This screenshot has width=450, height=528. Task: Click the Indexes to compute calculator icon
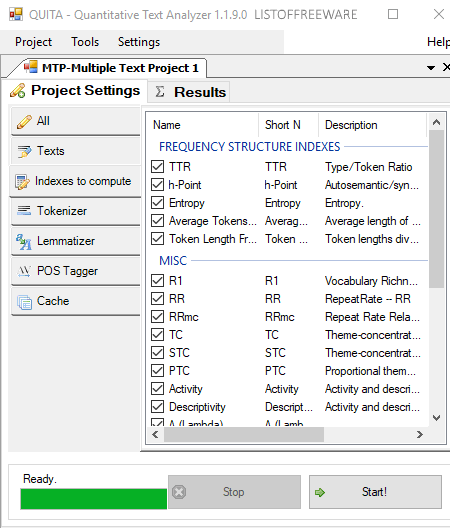point(23,182)
